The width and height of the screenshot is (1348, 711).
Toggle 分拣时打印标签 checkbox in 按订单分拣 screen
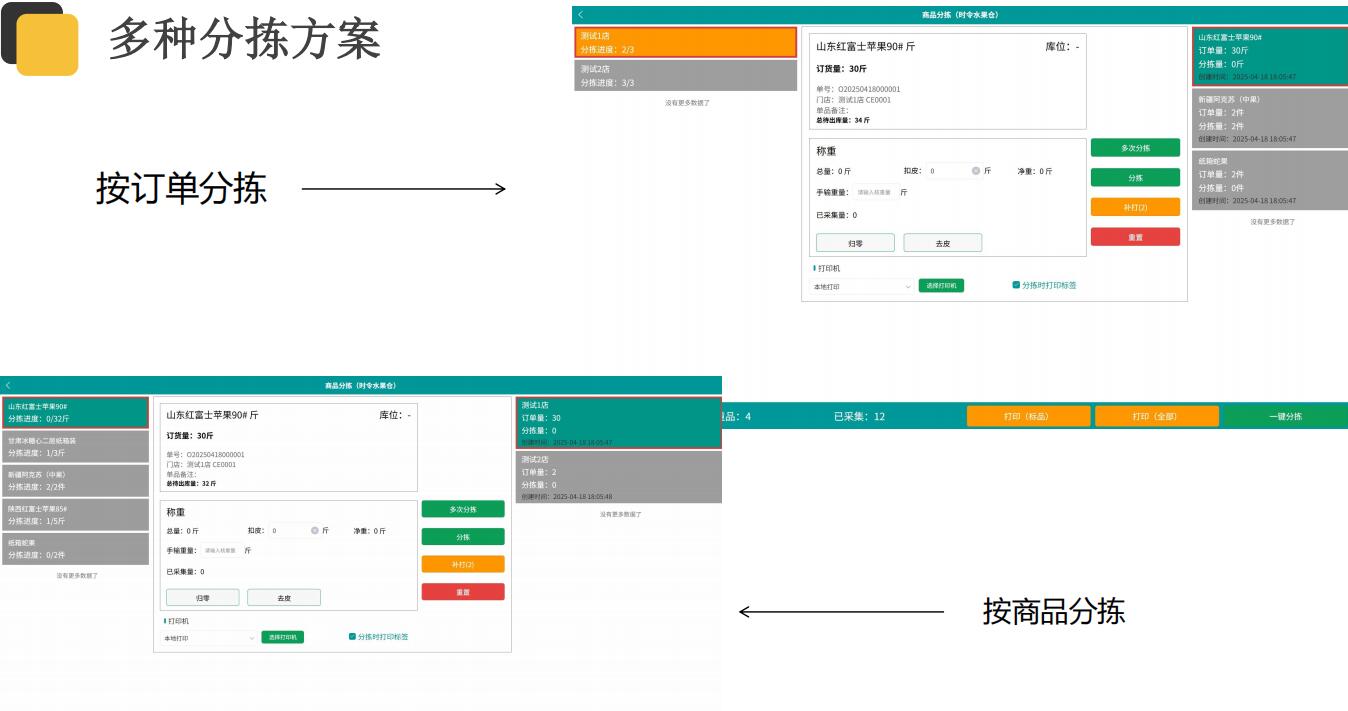(1016, 285)
